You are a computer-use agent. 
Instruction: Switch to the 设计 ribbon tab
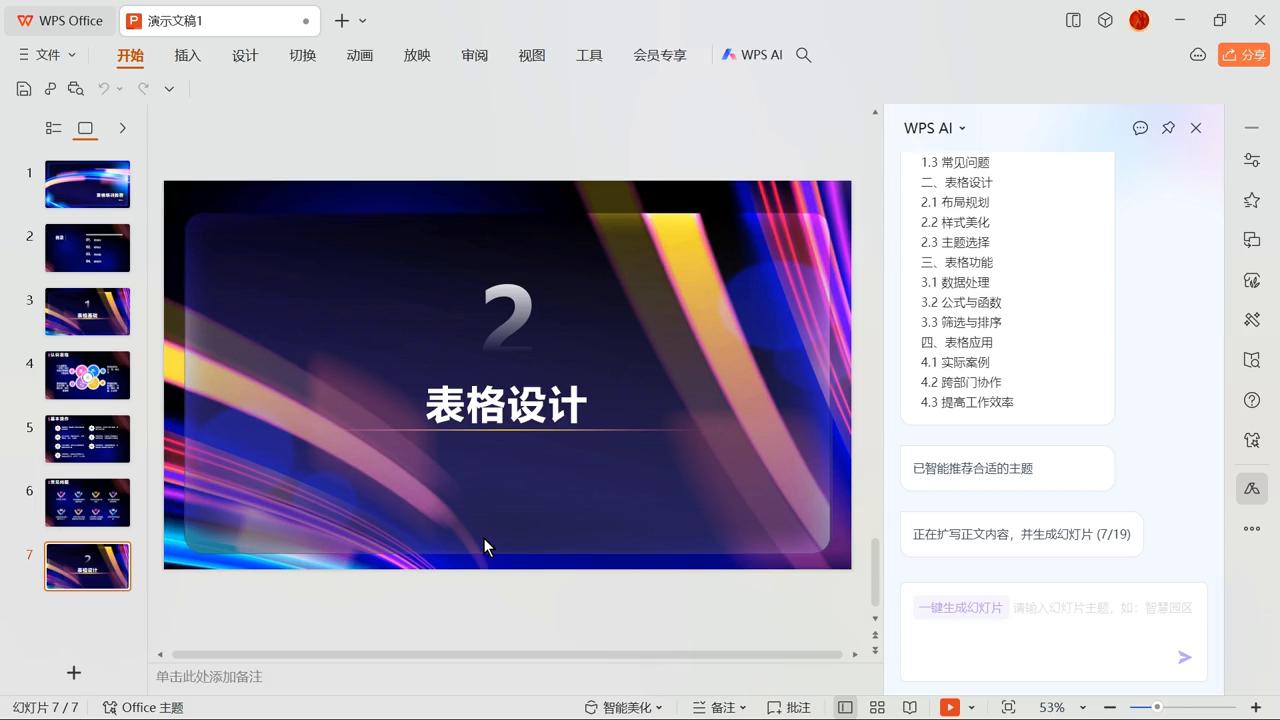click(244, 55)
